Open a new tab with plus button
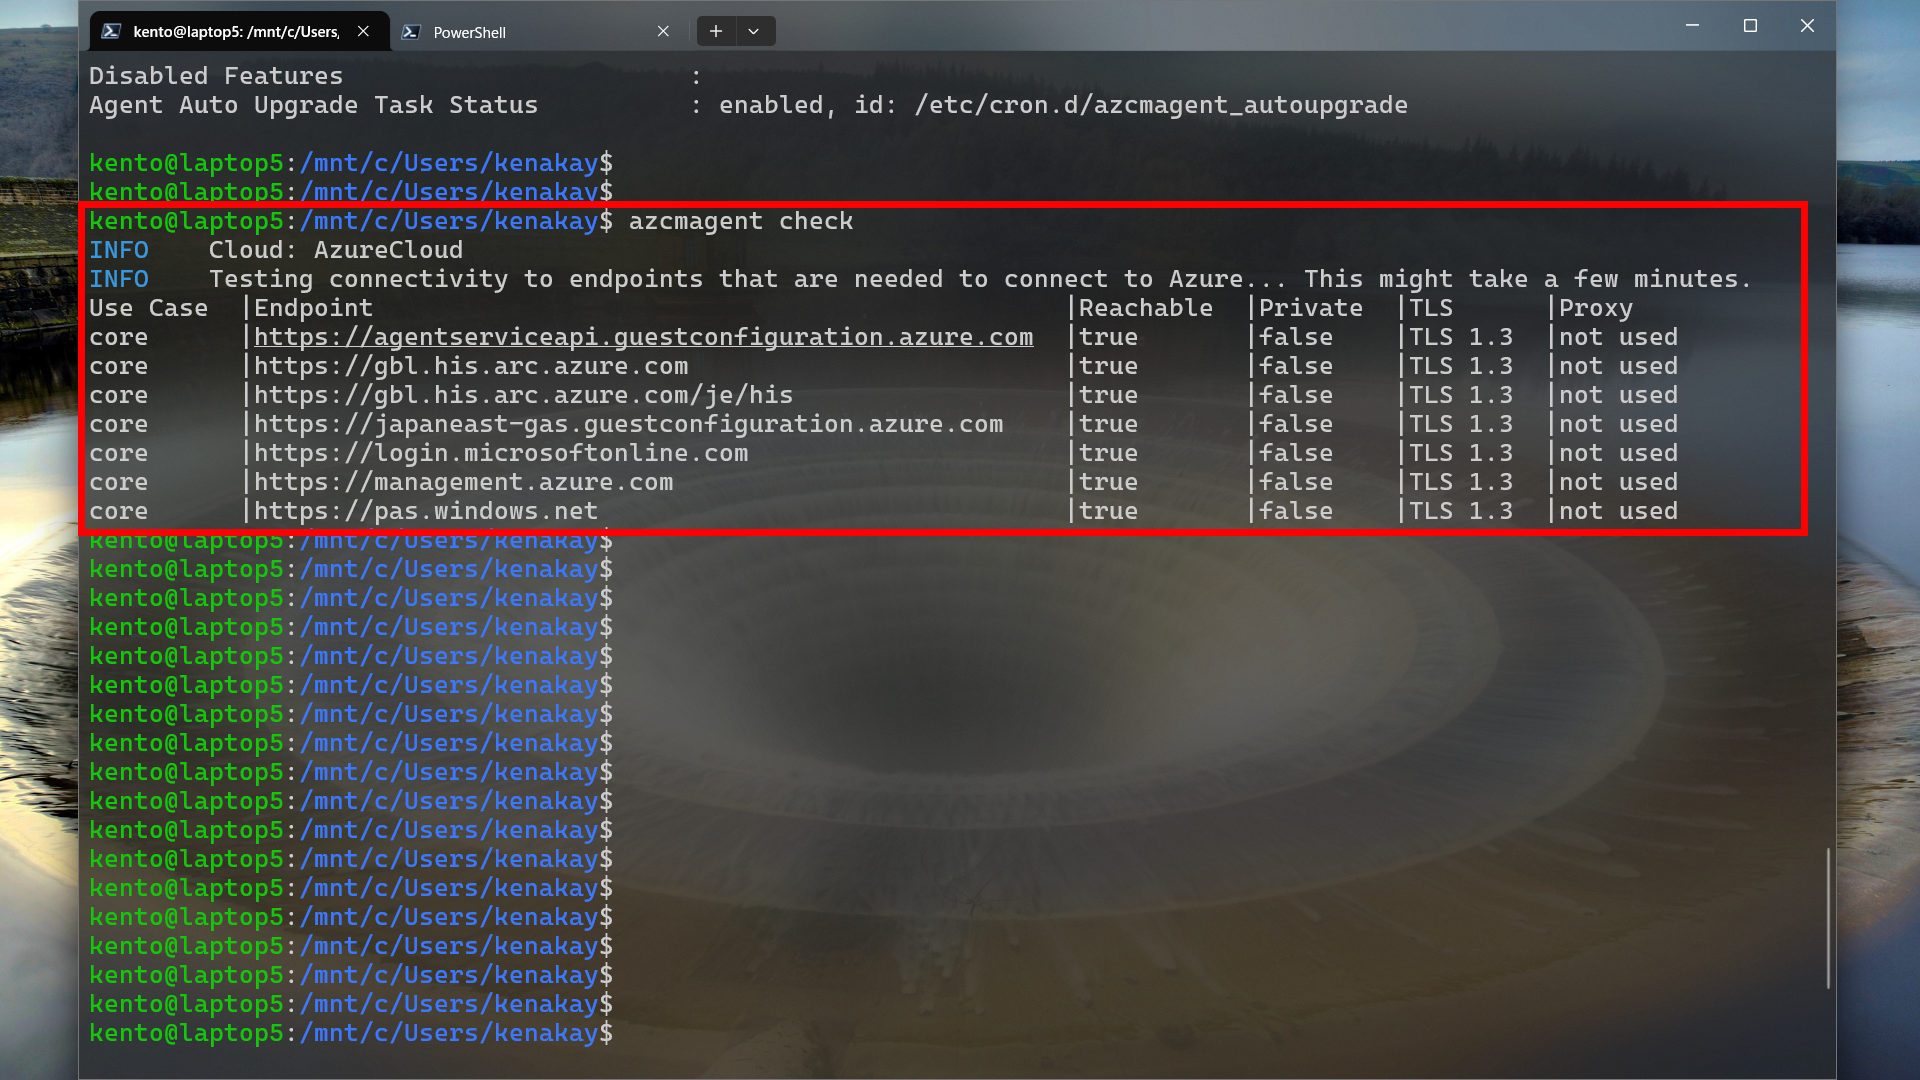Viewport: 1920px width, 1080px height. 716,31
